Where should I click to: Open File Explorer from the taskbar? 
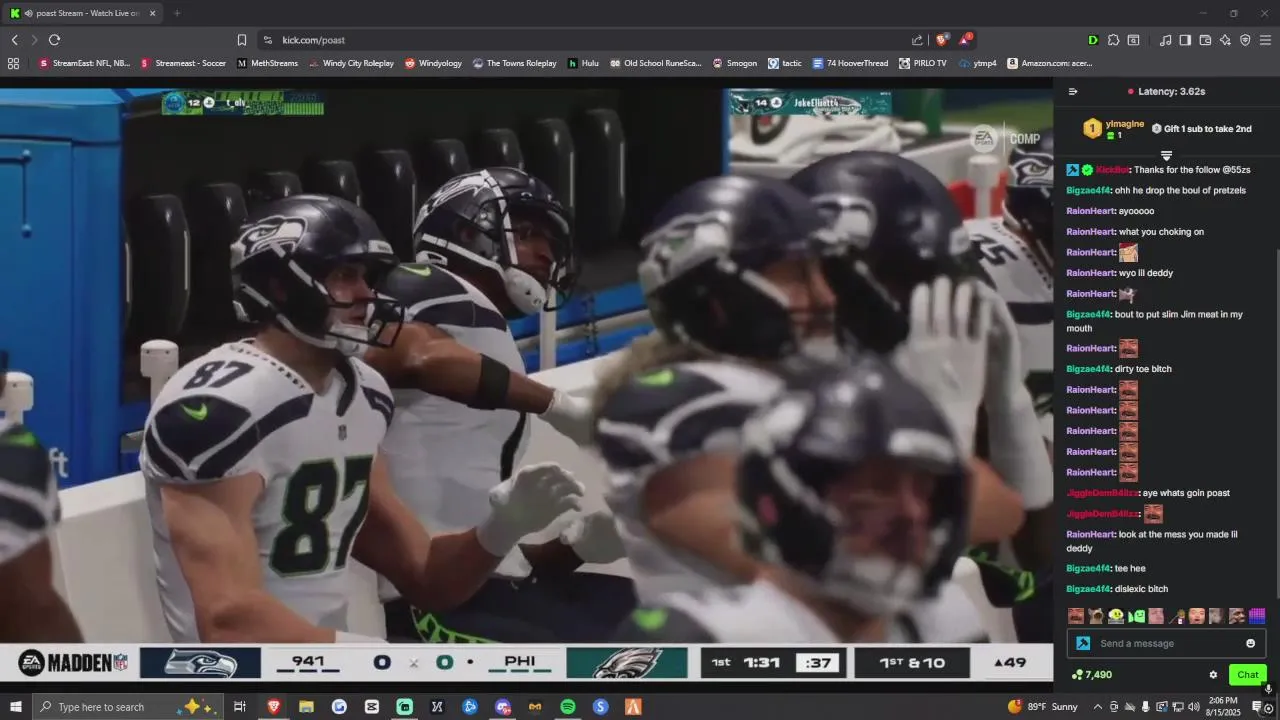[x=306, y=707]
